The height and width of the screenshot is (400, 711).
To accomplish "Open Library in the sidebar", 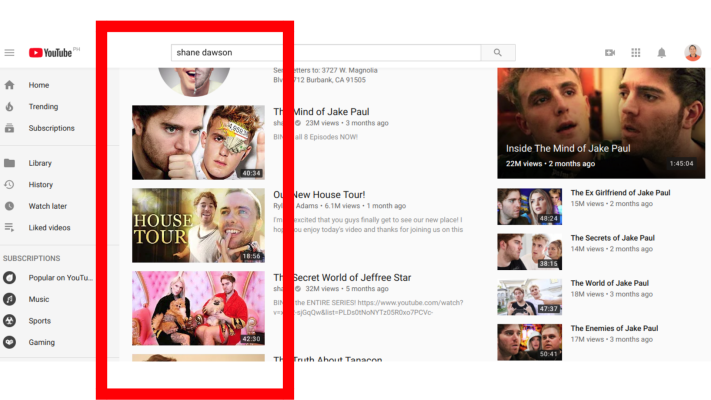I will [40, 163].
